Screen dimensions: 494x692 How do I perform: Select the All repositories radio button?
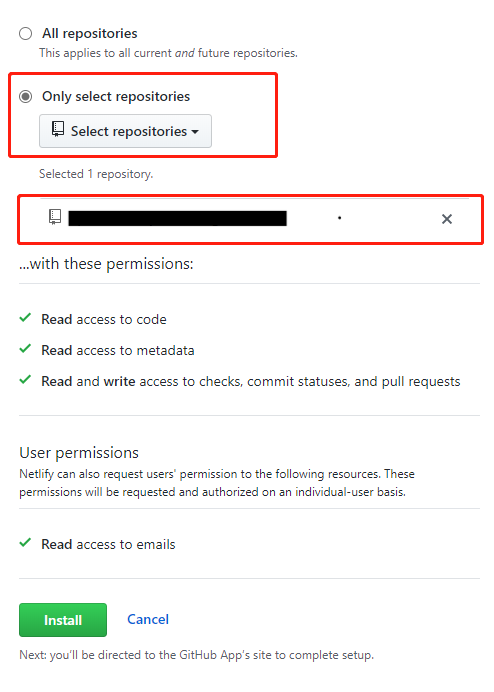pyautogui.click(x=26, y=34)
